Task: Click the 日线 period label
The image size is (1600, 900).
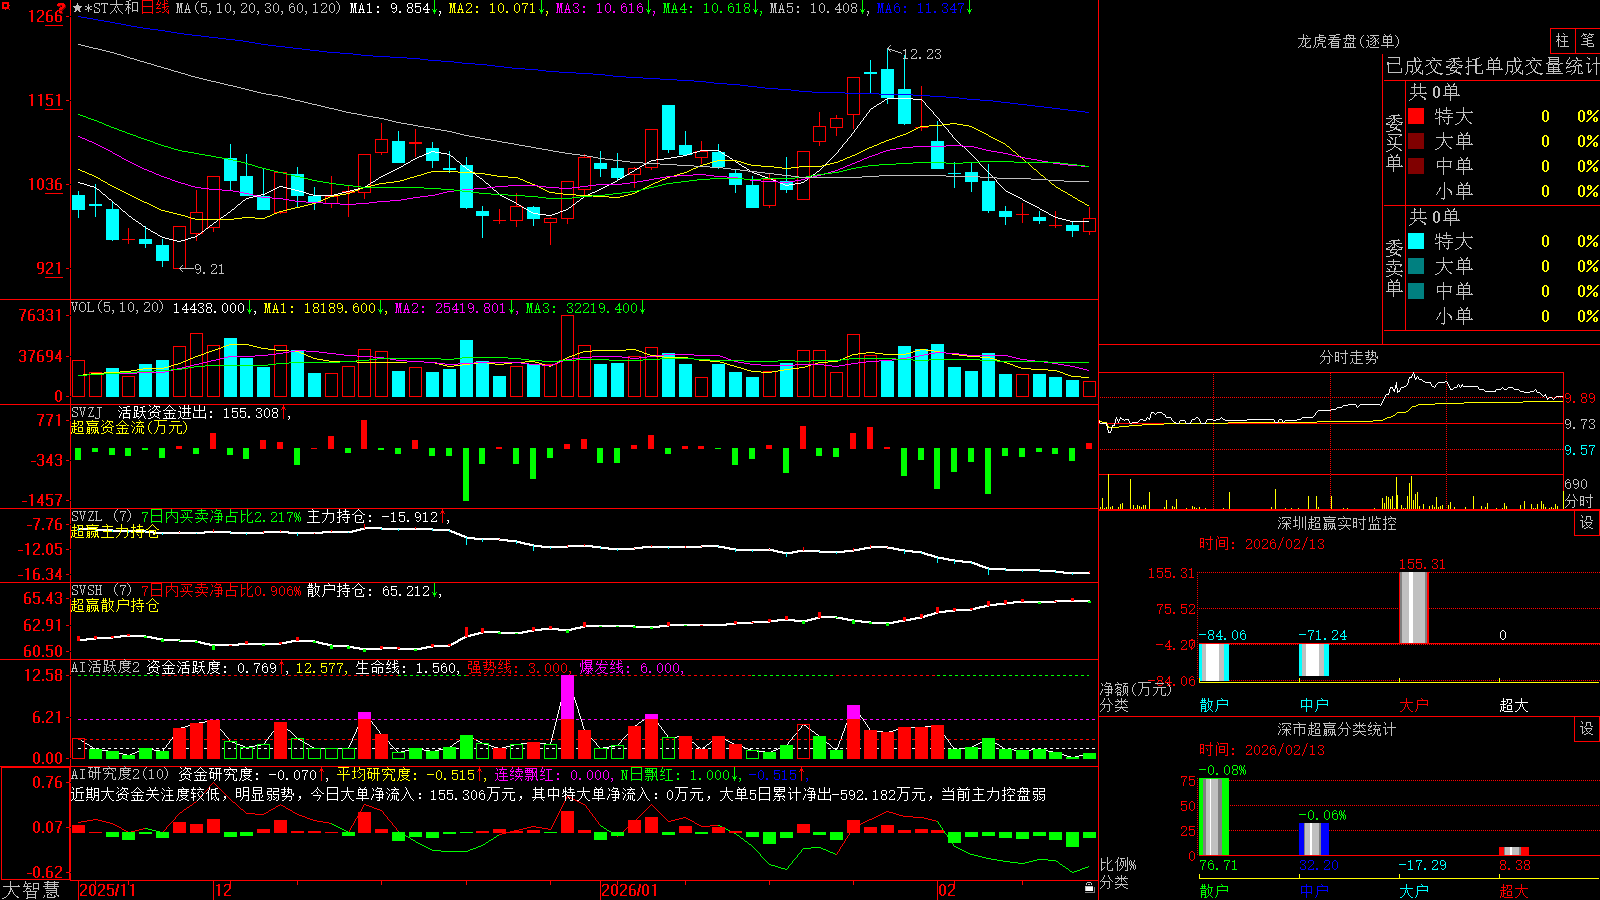Action: click(155, 8)
